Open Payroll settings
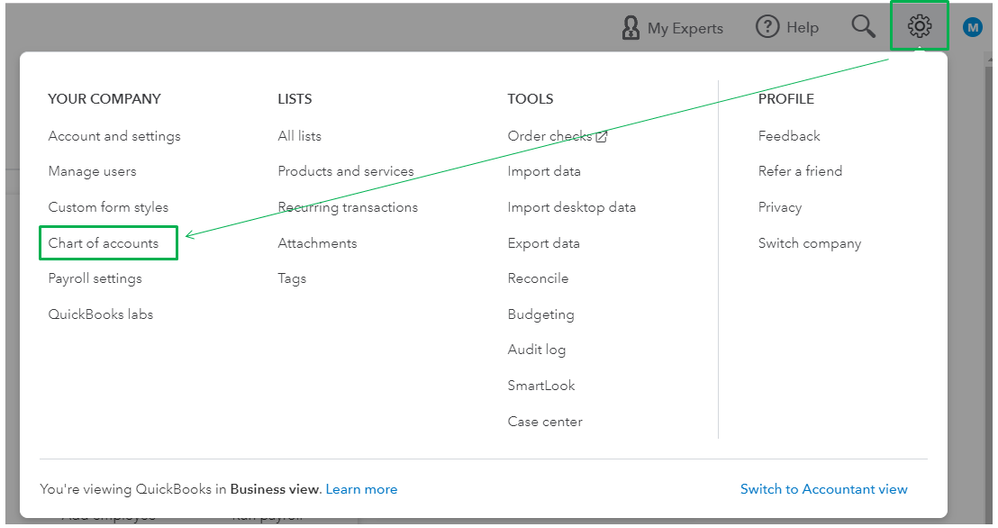Screen dimensions: 998x528 point(95,278)
